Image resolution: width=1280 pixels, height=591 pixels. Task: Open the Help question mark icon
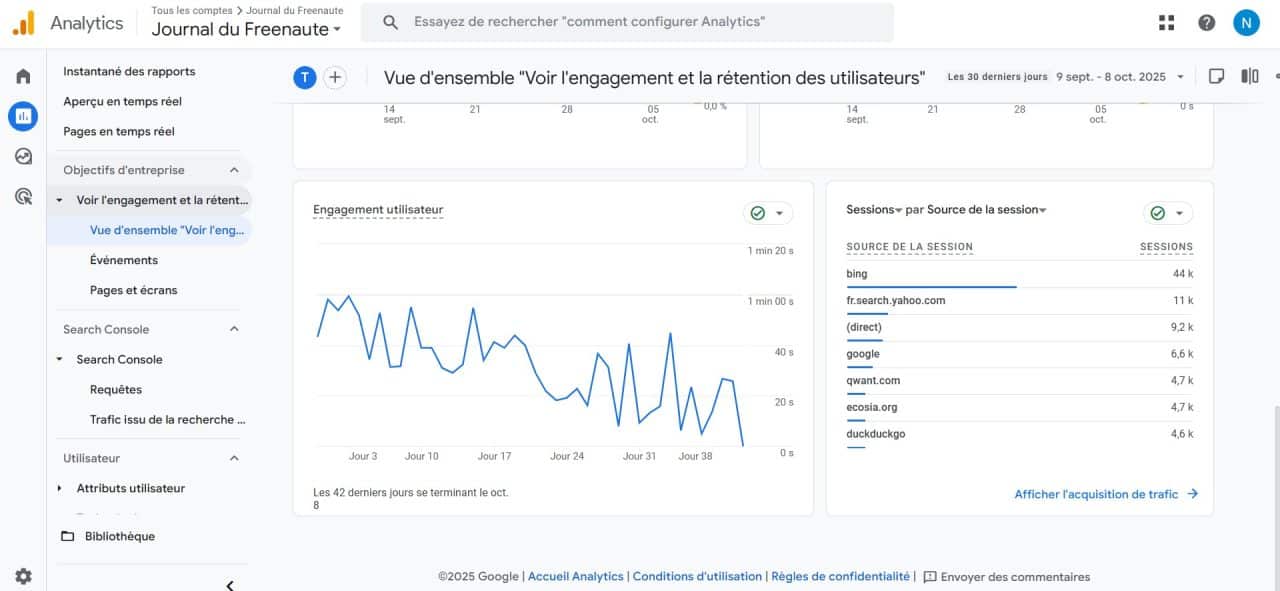pos(1207,23)
